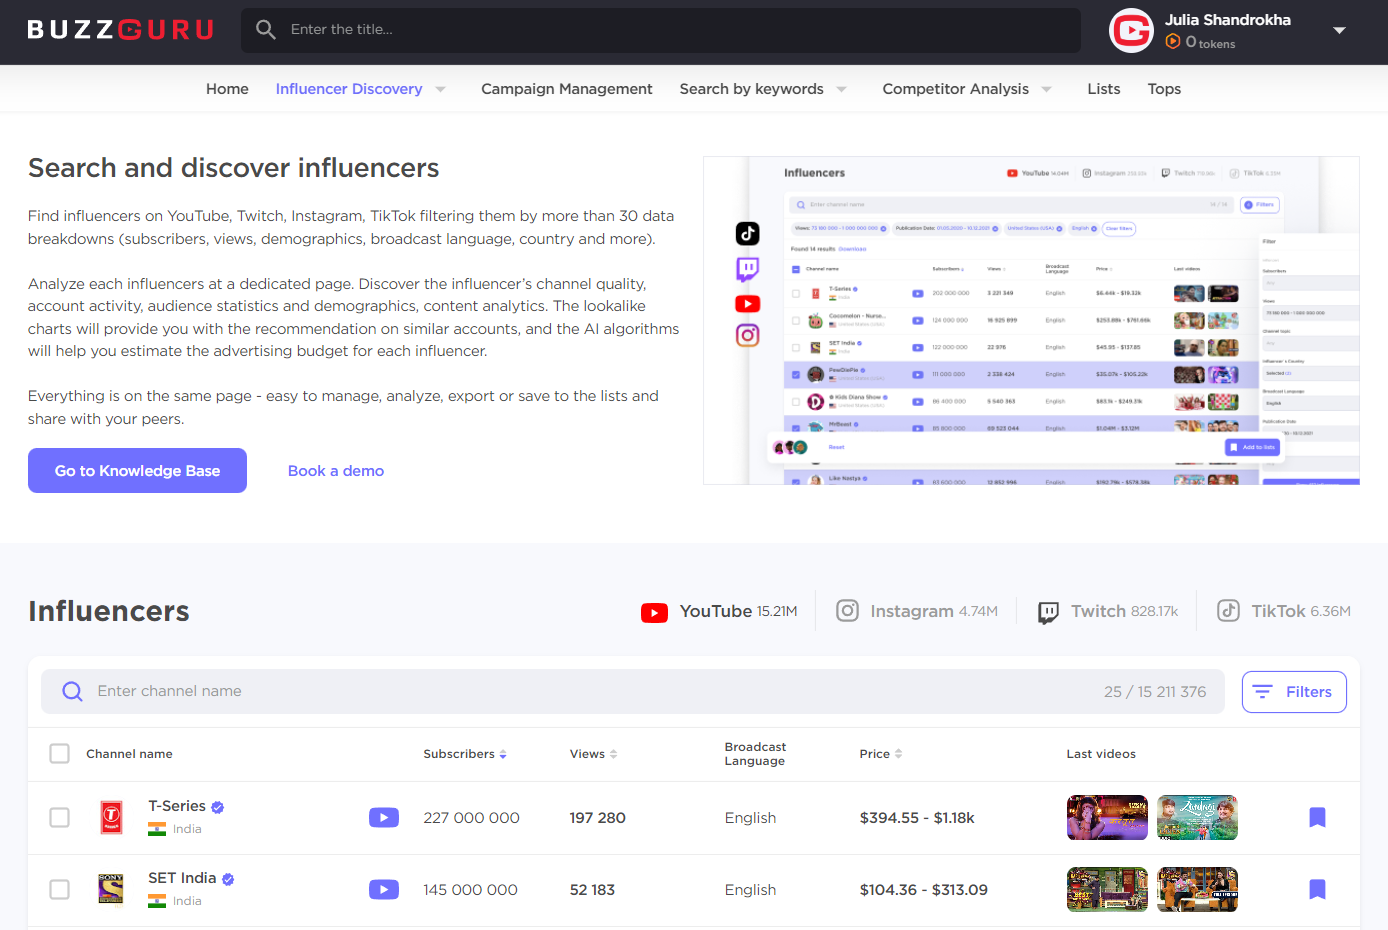Switch to Instagram influencers tab
The width and height of the screenshot is (1388, 930).
point(917,611)
